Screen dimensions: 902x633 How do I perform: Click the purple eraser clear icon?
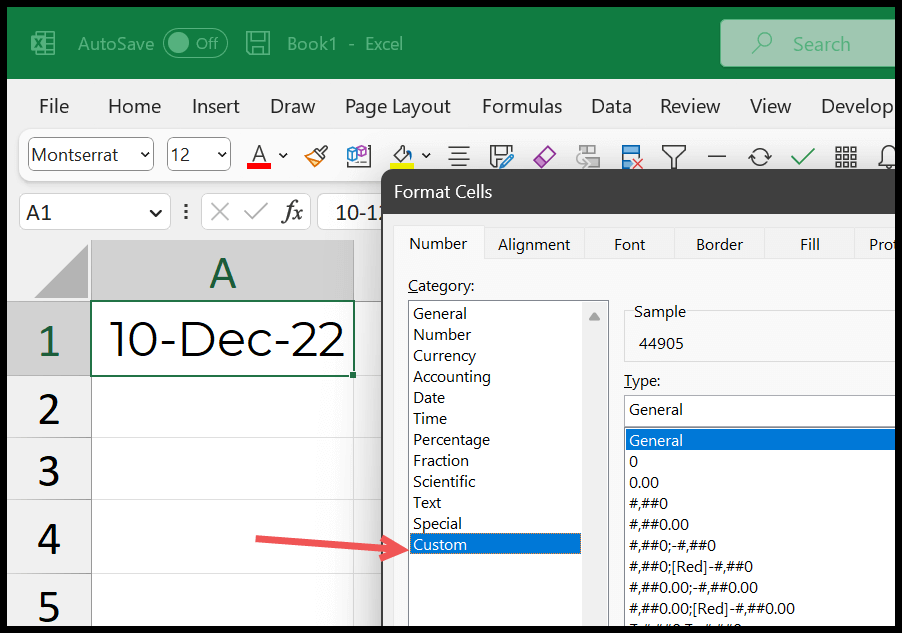tap(544, 156)
